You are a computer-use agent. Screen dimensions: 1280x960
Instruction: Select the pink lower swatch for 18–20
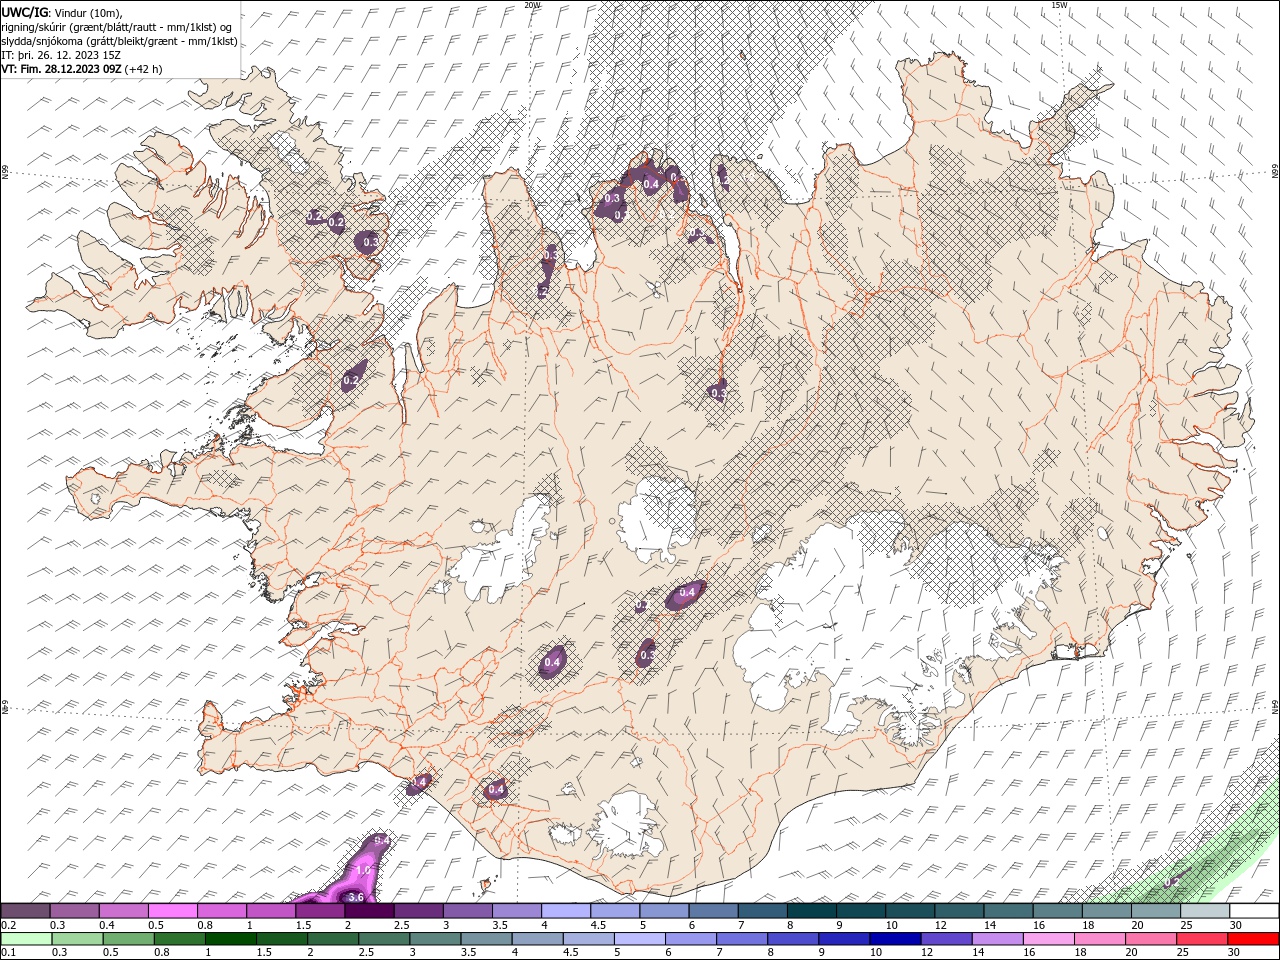tap(1101, 939)
